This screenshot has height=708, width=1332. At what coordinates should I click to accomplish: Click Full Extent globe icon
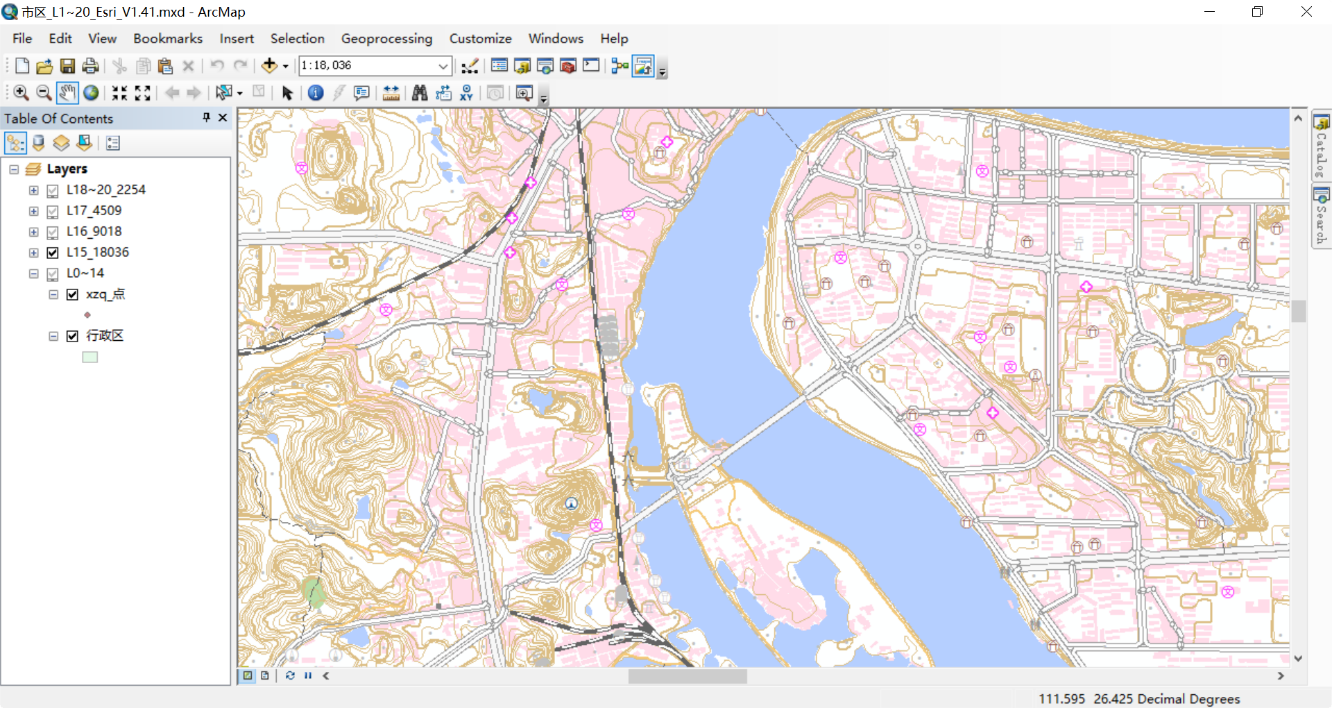(x=90, y=92)
